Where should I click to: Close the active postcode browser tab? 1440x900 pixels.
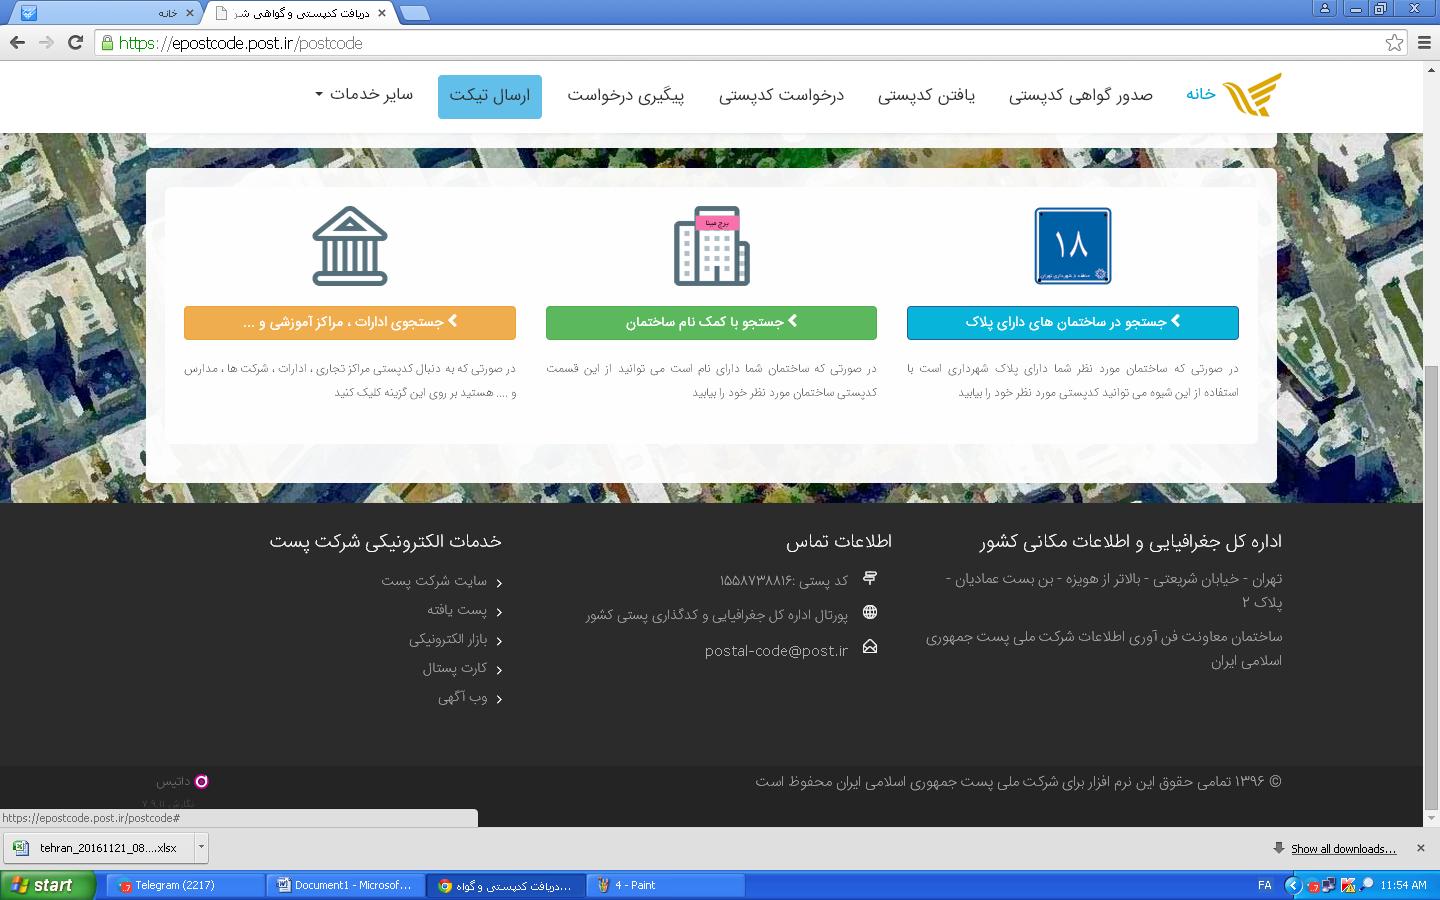pyautogui.click(x=381, y=13)
